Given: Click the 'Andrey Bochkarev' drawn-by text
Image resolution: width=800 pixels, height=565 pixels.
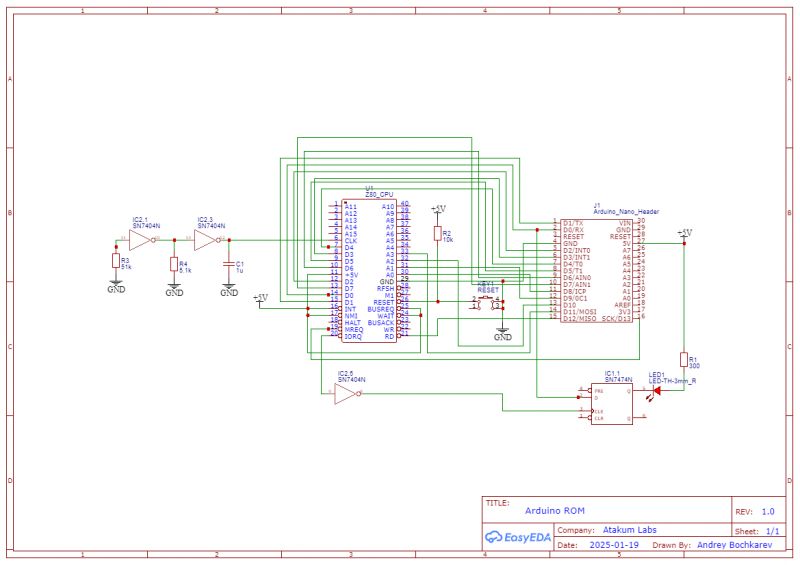Looking at the screenshot, I should 734,545.
